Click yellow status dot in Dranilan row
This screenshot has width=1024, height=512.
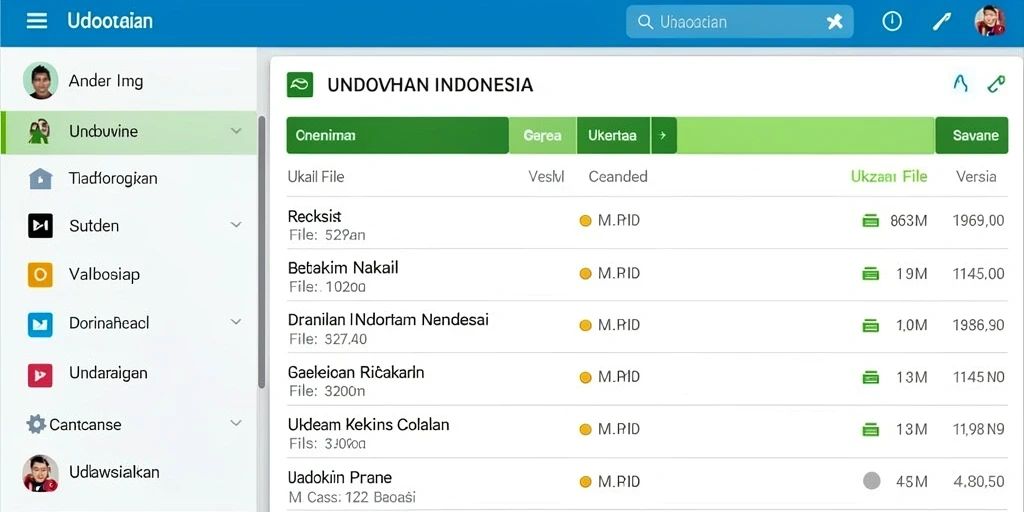point(585,325)
